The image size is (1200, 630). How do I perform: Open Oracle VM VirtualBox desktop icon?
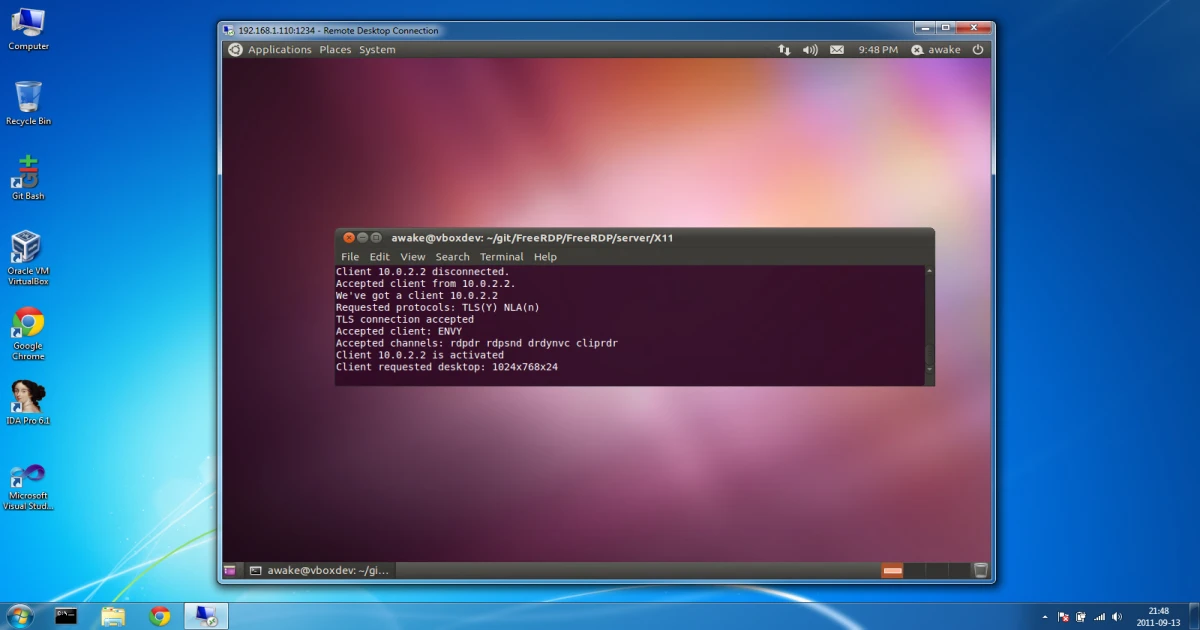click(27, 257)
